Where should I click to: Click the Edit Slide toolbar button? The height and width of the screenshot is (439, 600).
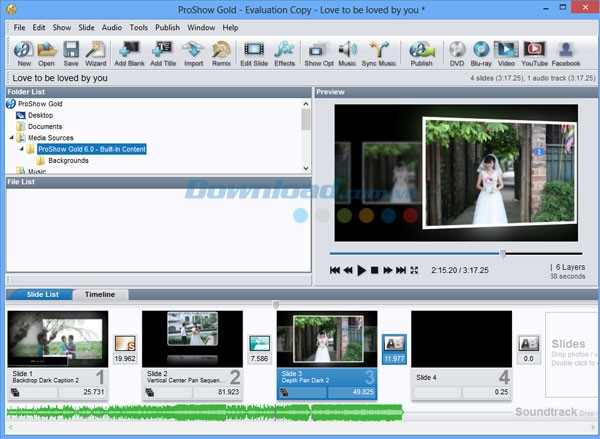click(253, 53)
